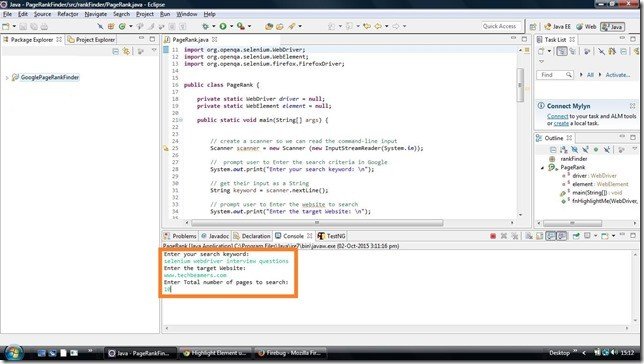Click the Find field in Task List
This screenshot has width=644, height=364.
tap(554, 75)
